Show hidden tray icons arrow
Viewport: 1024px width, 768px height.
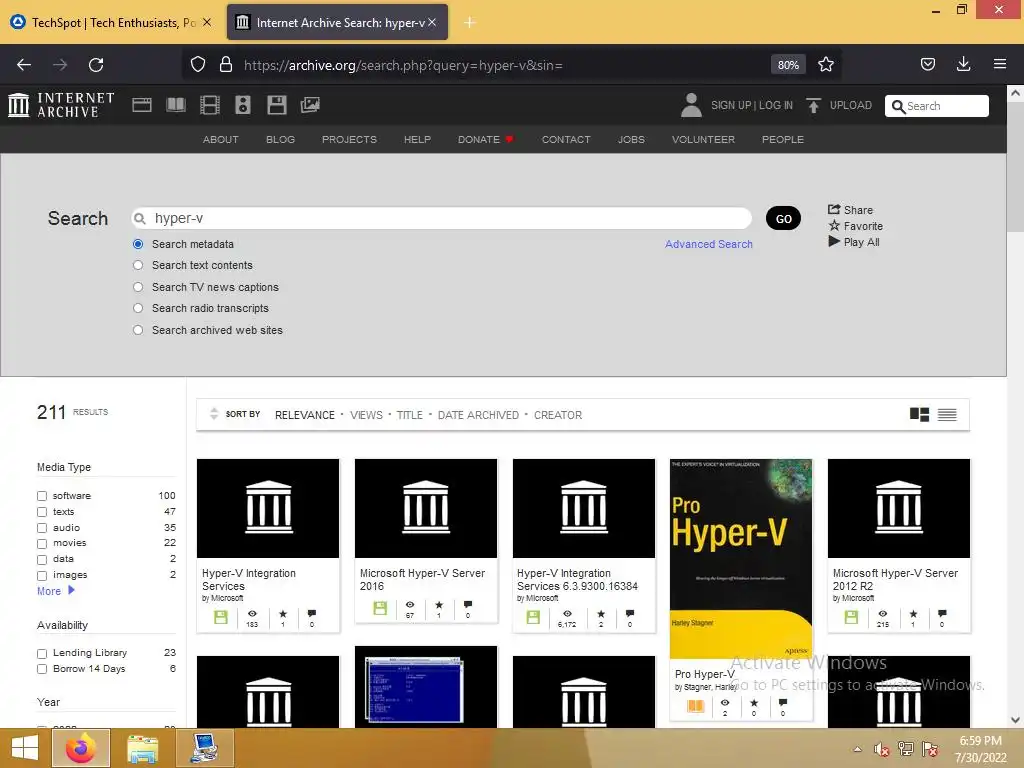[857, 750]
